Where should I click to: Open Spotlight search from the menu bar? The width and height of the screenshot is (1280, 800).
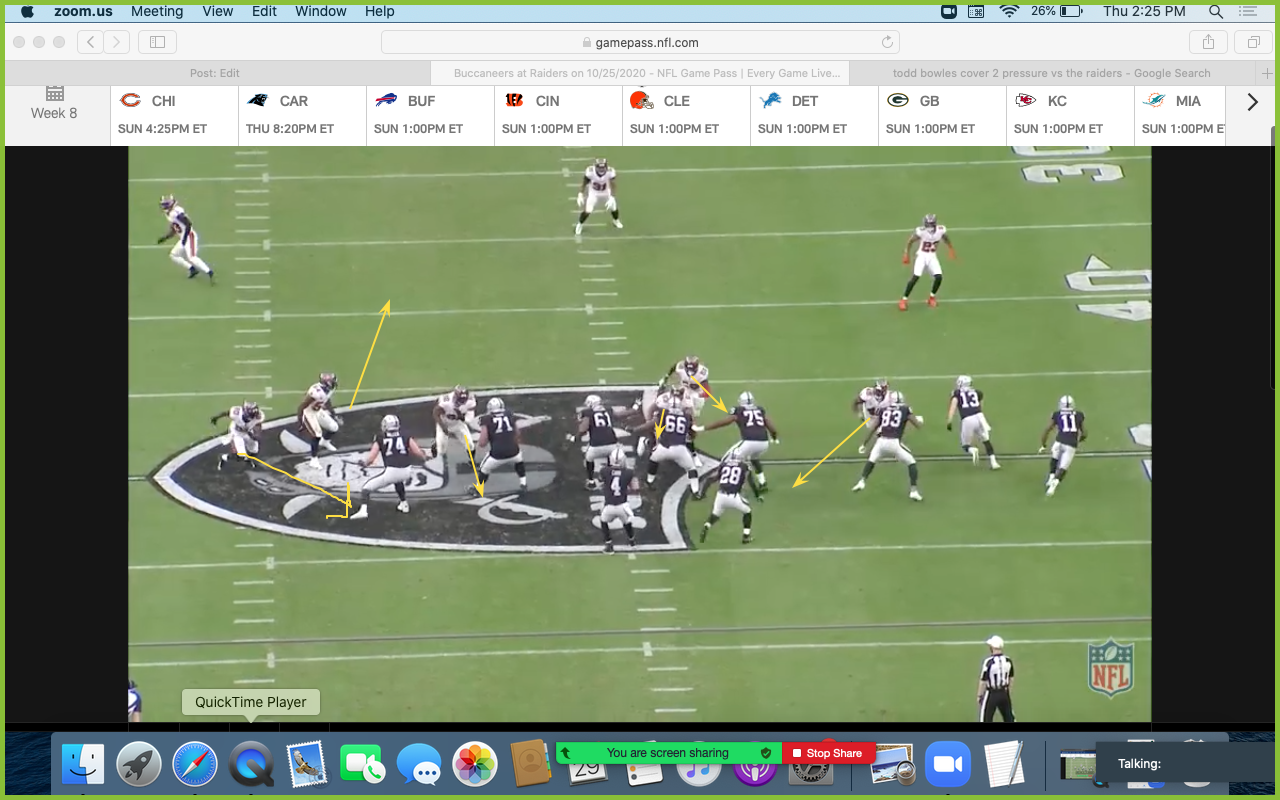(1214, 11)
